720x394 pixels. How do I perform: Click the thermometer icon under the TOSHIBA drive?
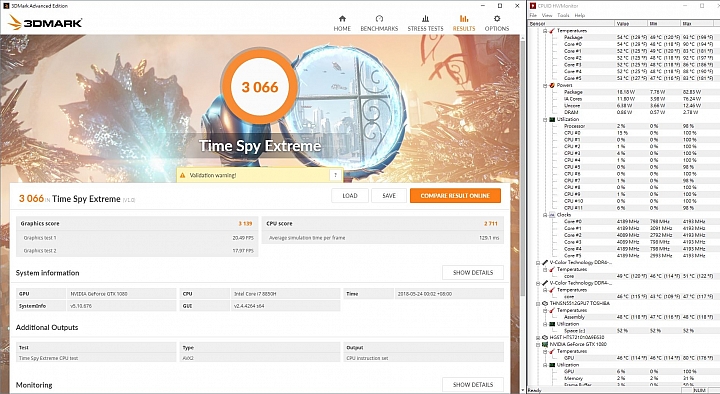click(552, 310)
